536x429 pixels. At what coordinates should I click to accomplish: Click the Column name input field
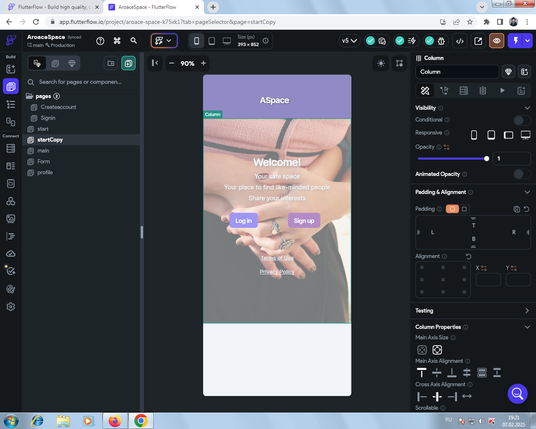pyautogui.click(x=457, y=72)
